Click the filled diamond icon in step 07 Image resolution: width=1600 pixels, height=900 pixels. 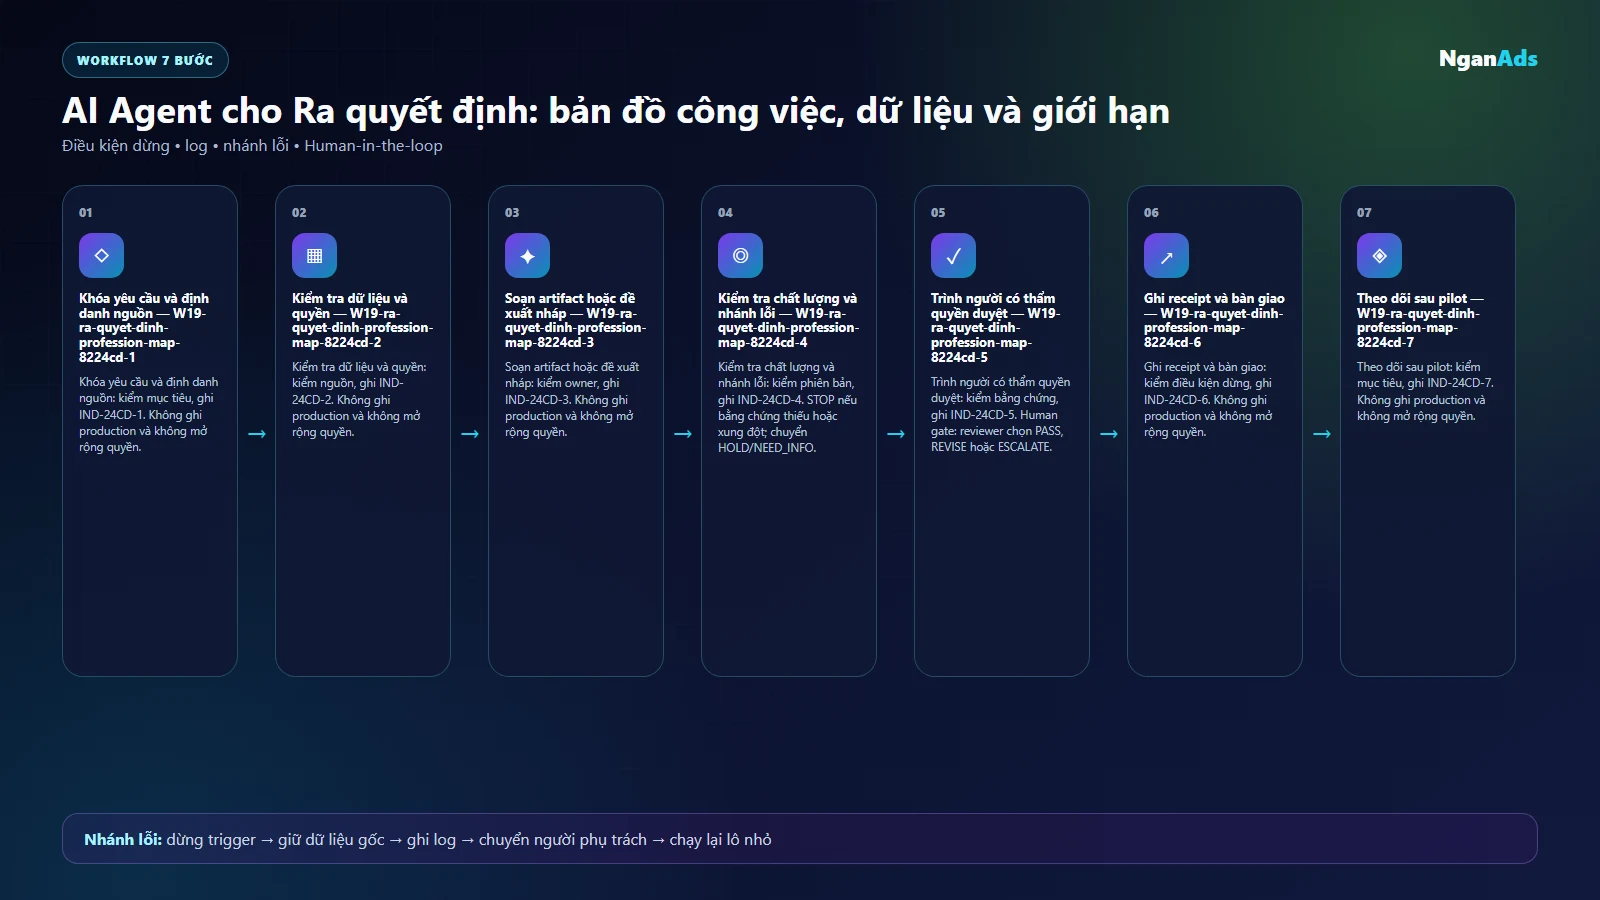[x=1379, y=256]
